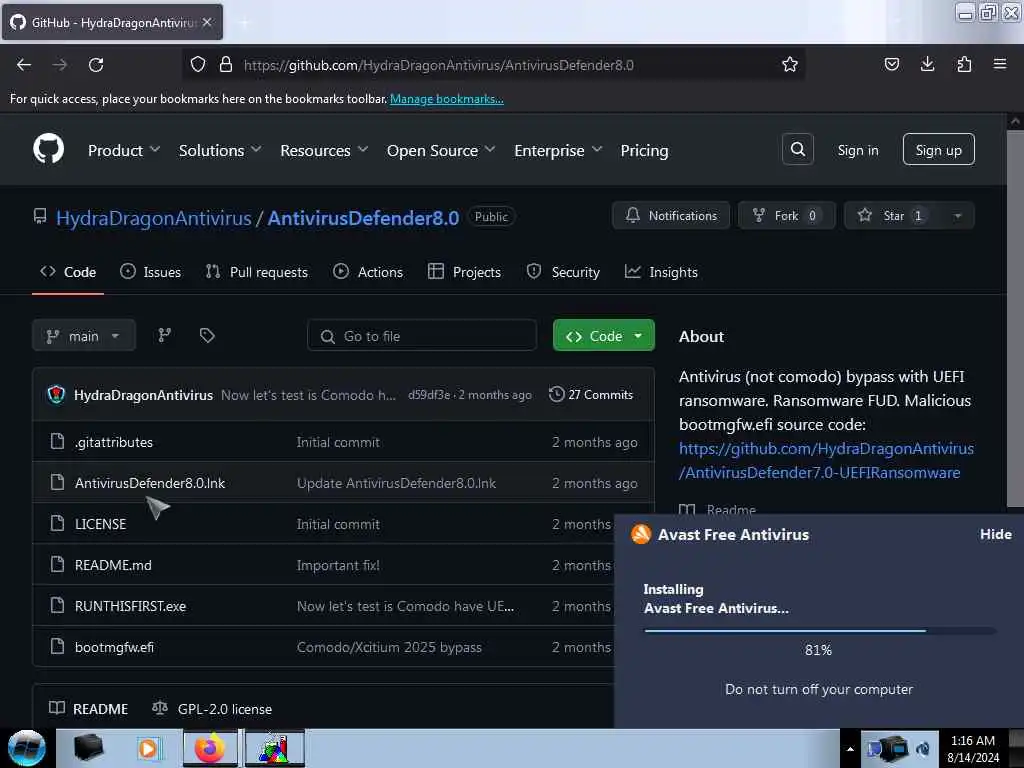Open the tracking protection shield icon
The width and height of the screenshot is (1024, 768).
click(x=198, y=64)
